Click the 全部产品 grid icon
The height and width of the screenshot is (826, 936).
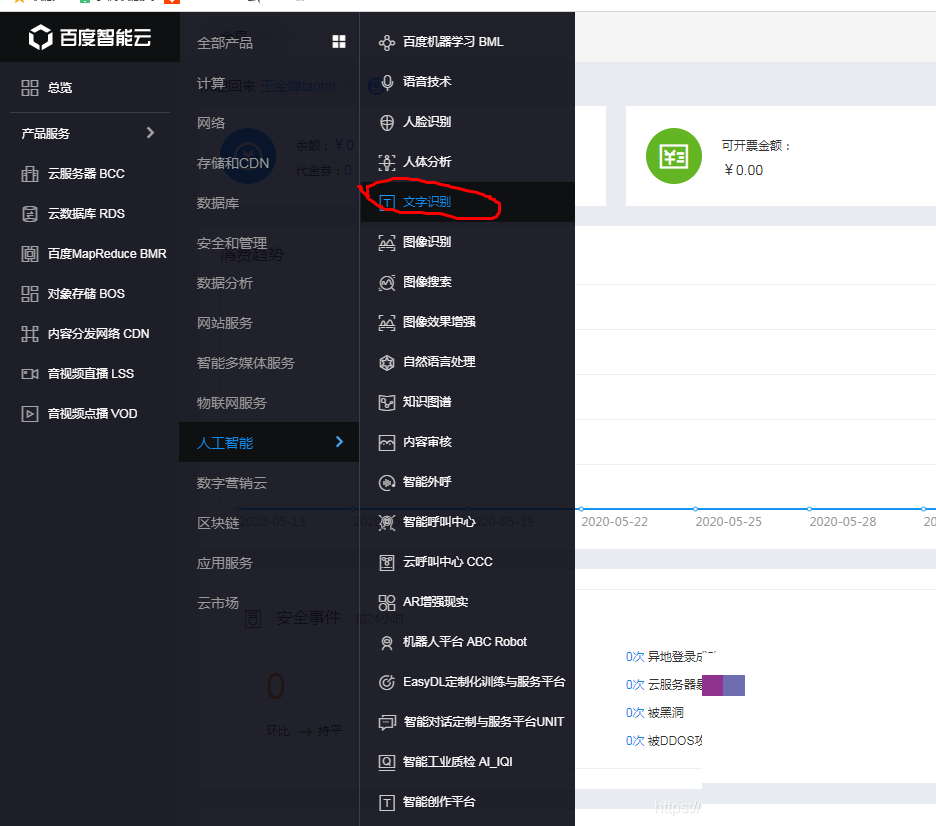click(x=338, y=41)
